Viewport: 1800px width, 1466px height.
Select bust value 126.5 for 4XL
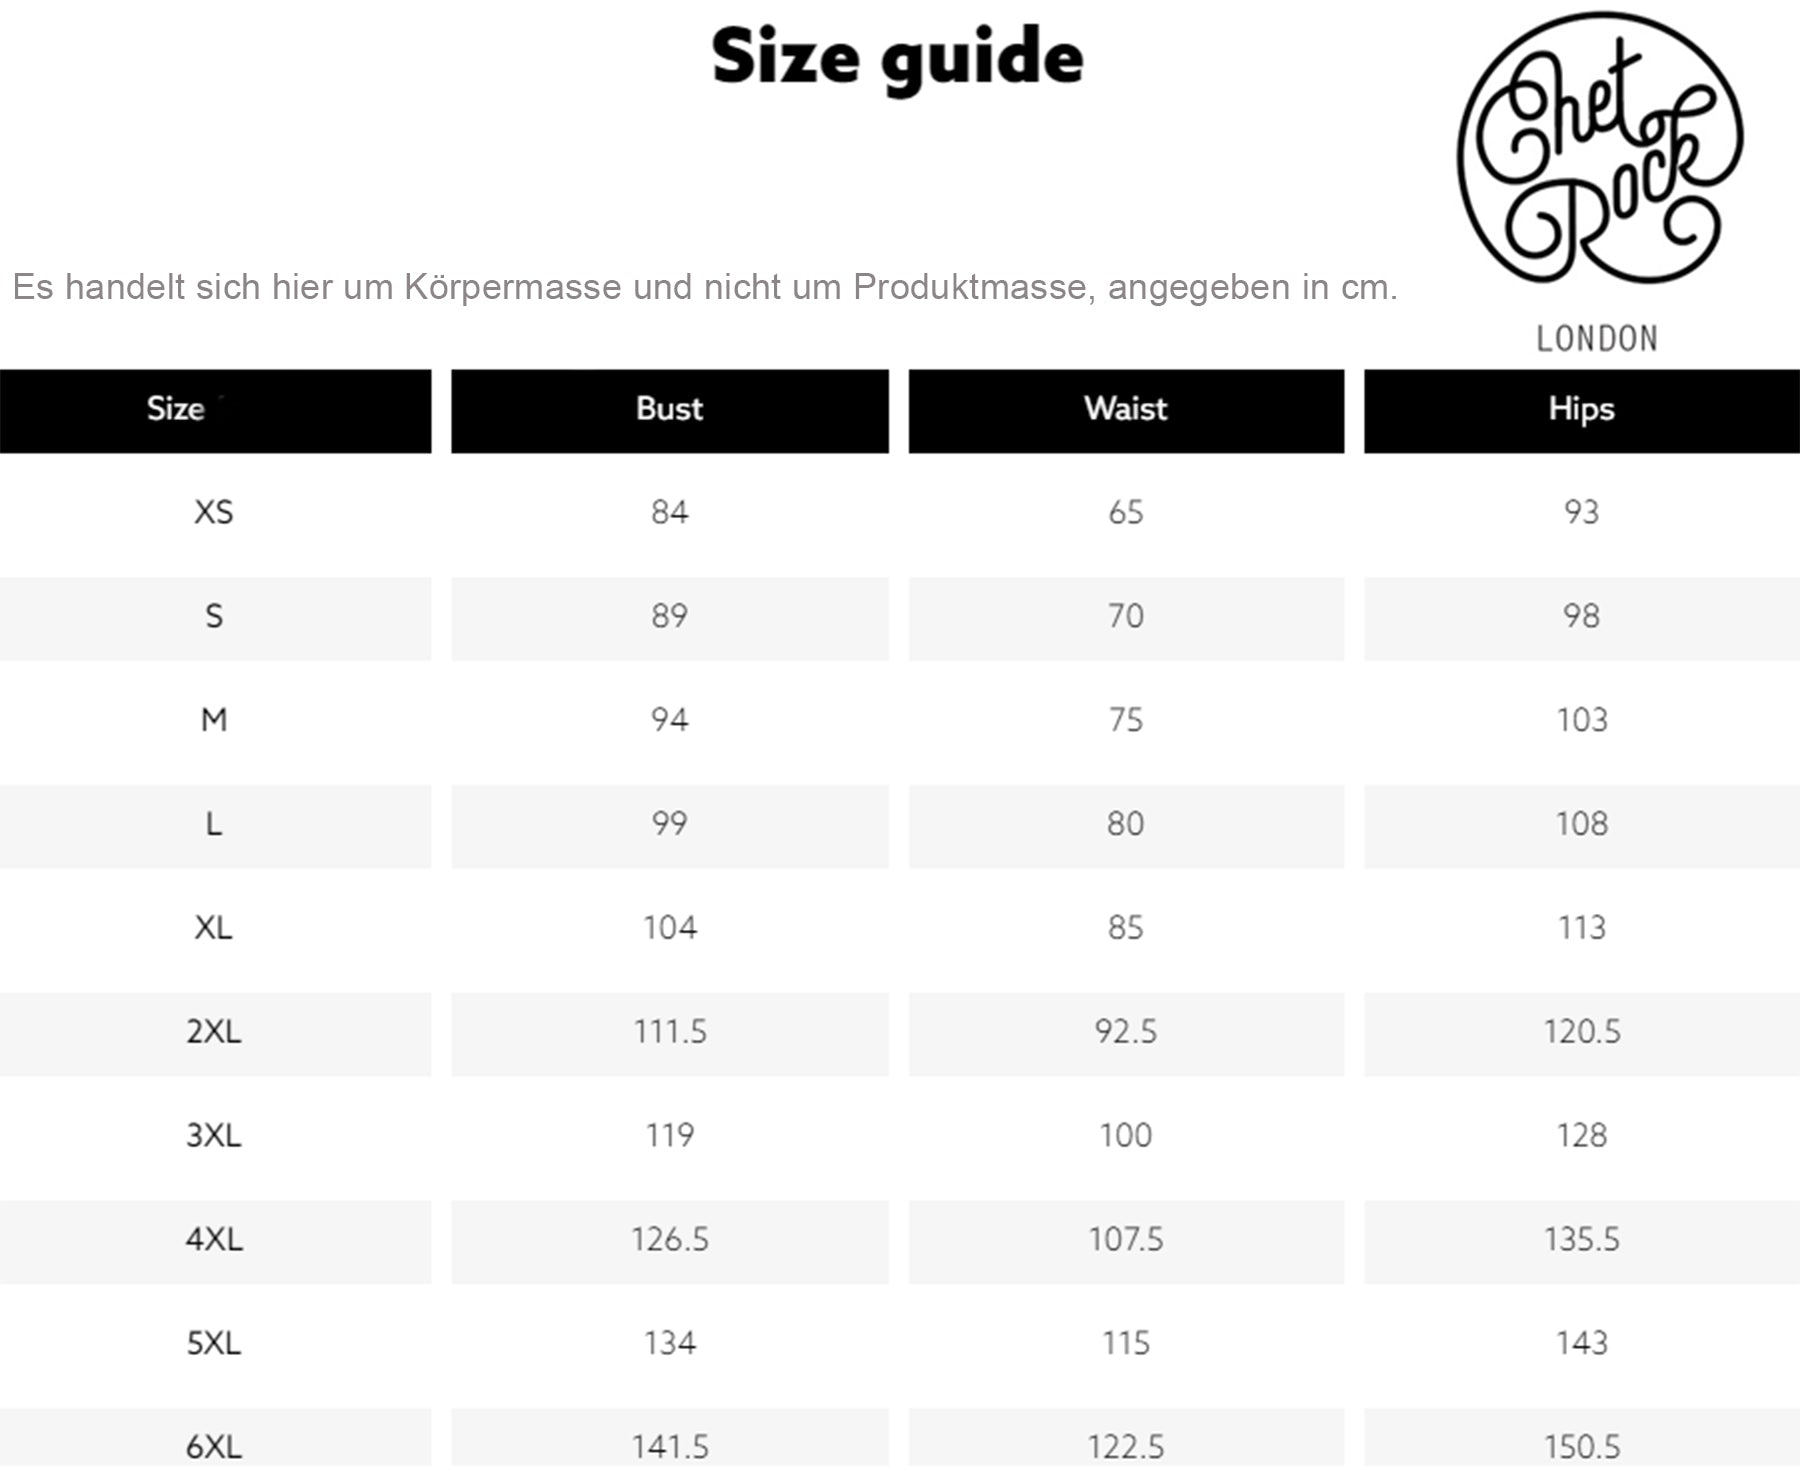tap(669, 1240)
